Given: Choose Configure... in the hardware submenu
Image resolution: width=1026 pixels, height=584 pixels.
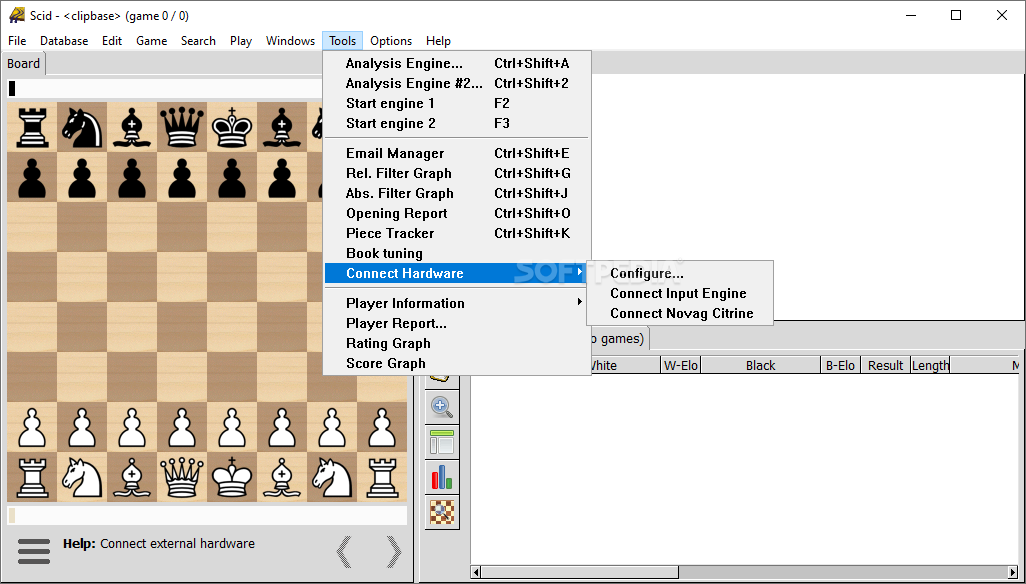Looking at the screenshot, I should 680,273.
